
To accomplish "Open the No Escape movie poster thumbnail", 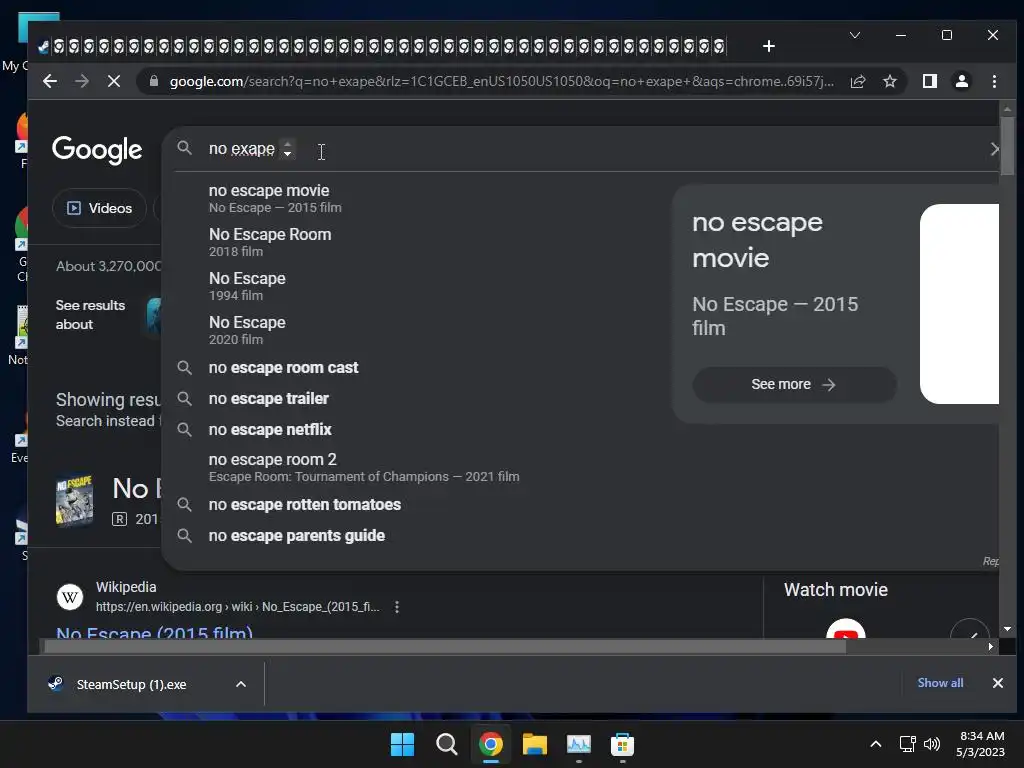I will pyautogui.click(x=74, y=500).
